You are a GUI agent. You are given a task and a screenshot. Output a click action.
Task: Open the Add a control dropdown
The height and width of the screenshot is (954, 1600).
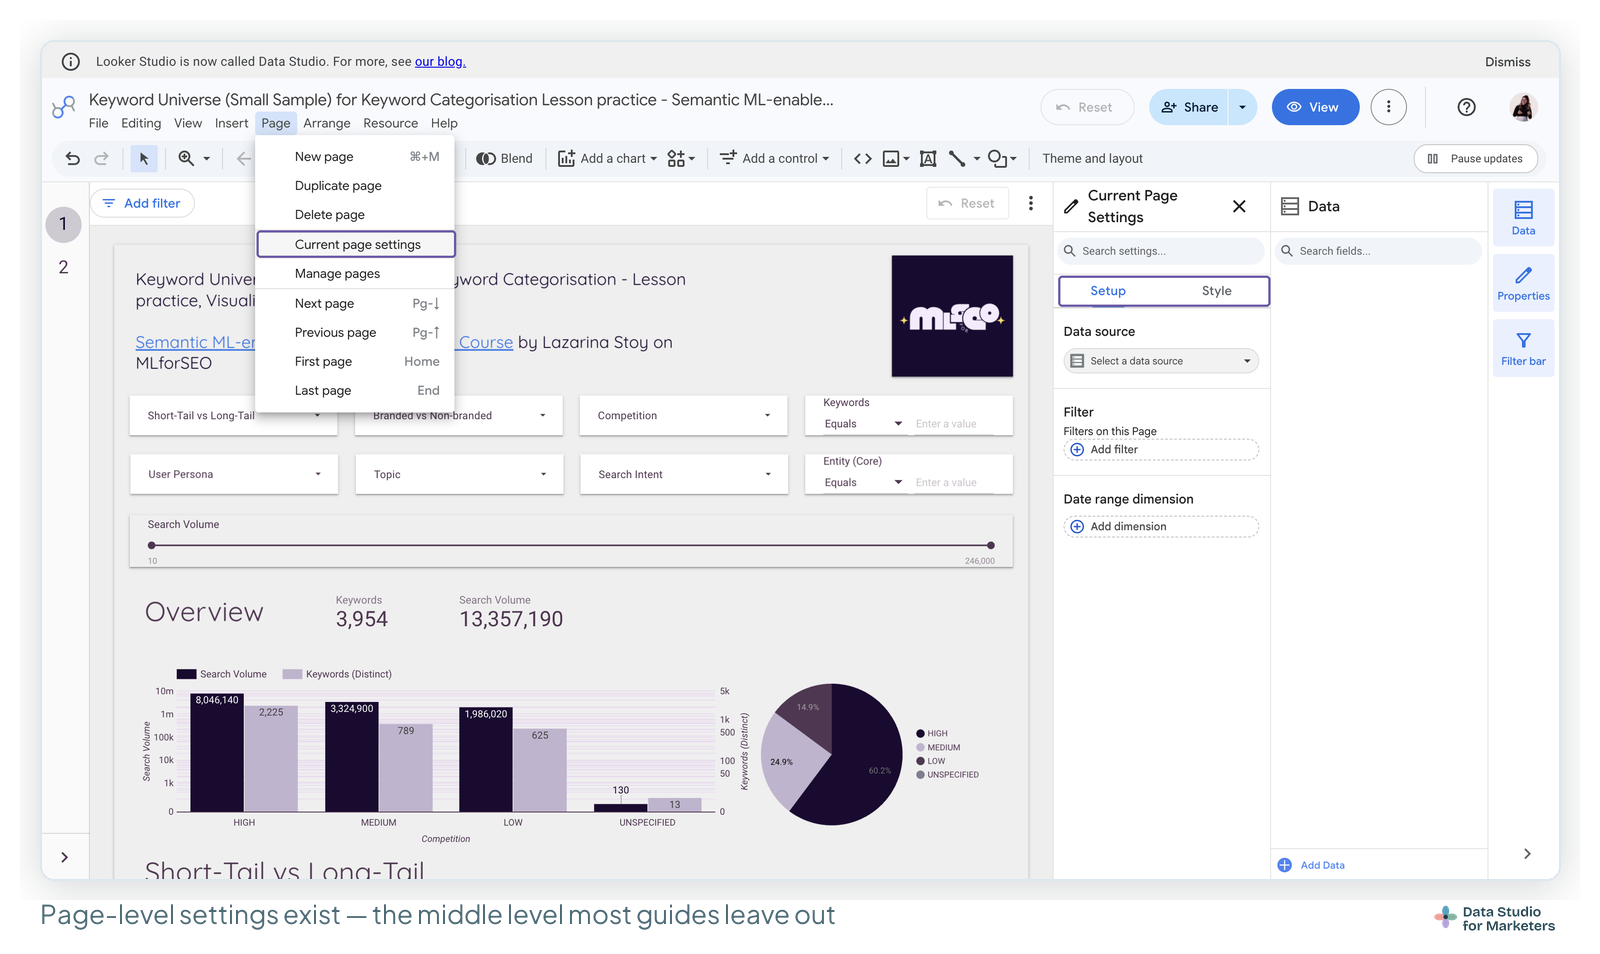[774, 158]
